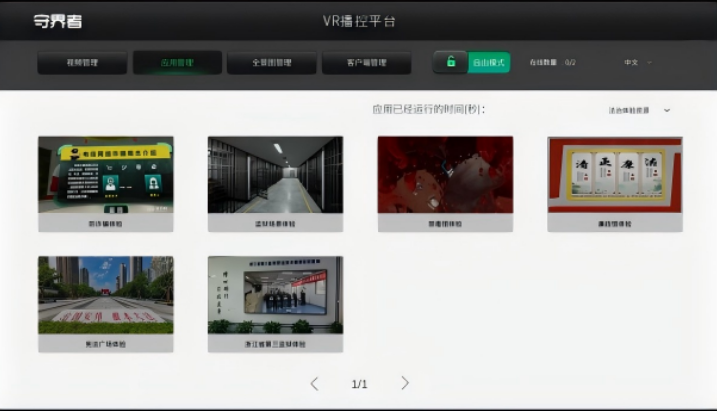The image size is (717, 411).
Task: Go to next page with right arrow
Action: click(x=405, y=383)
